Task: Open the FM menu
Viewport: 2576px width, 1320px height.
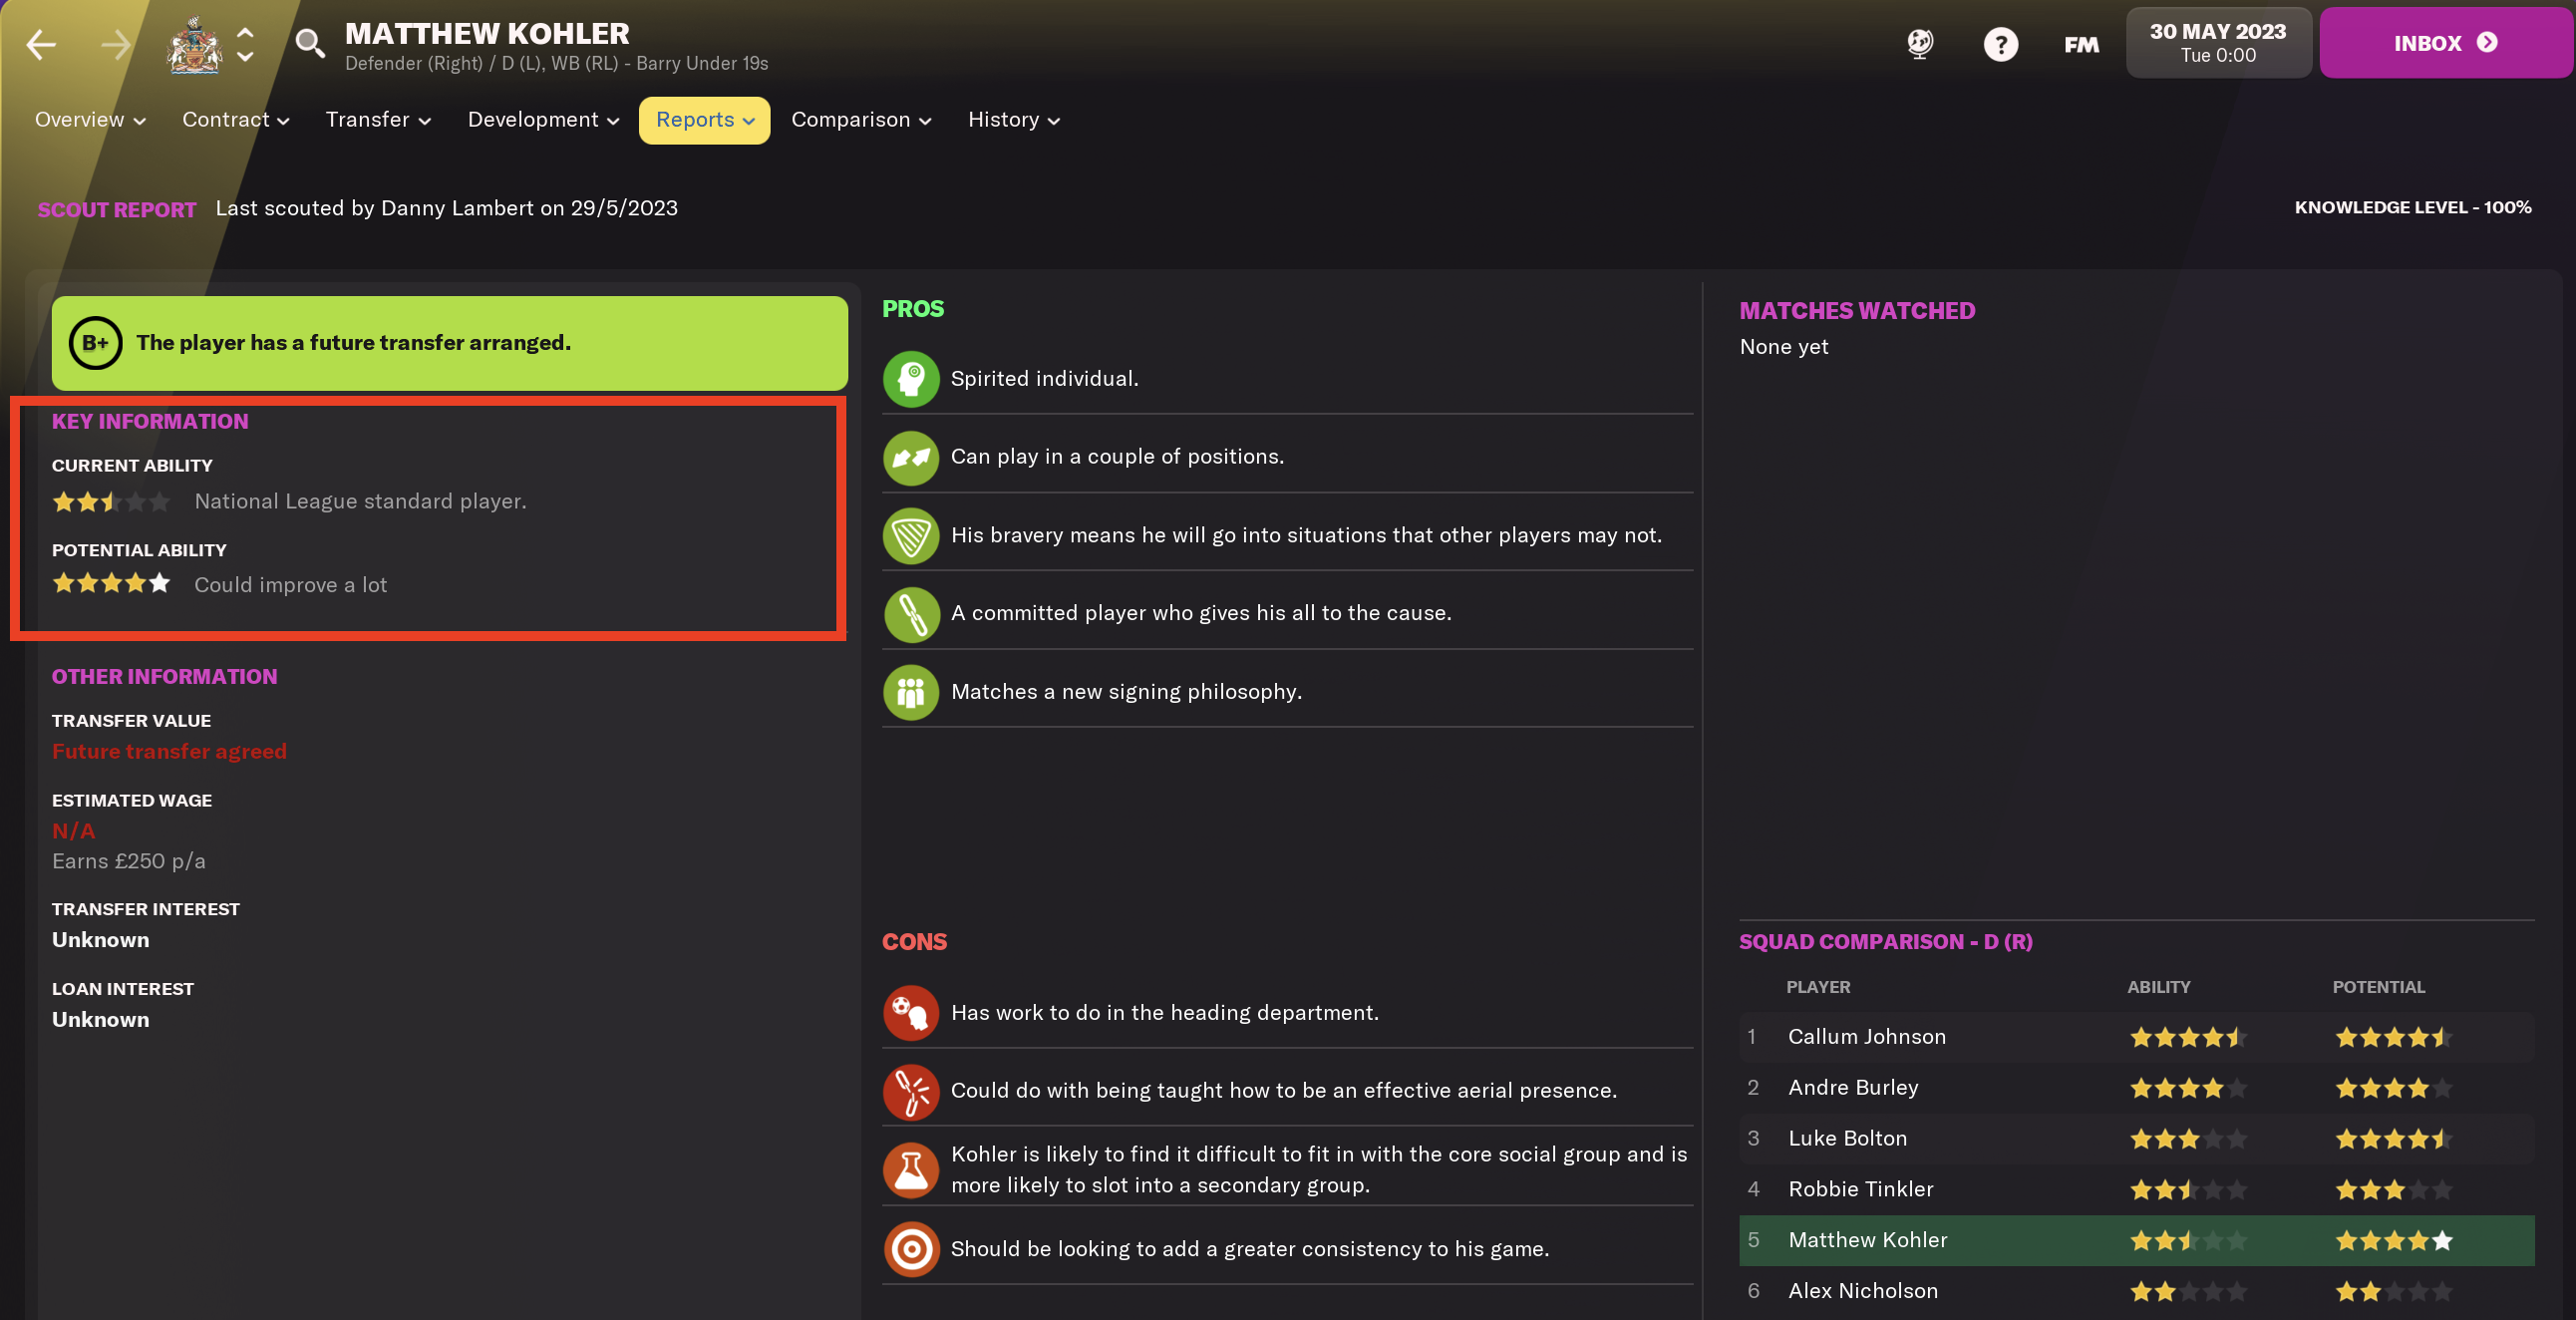Action: pyautogui.click(x=2081, y=44)
